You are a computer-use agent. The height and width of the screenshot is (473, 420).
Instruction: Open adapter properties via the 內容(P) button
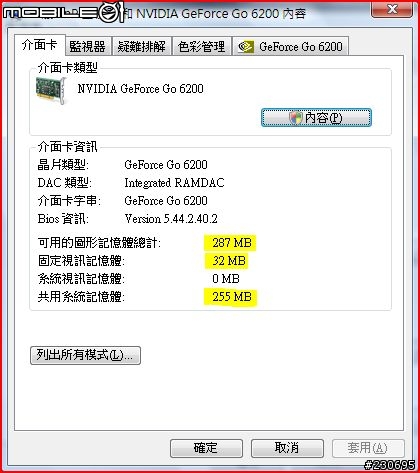(x=316, y=118)
